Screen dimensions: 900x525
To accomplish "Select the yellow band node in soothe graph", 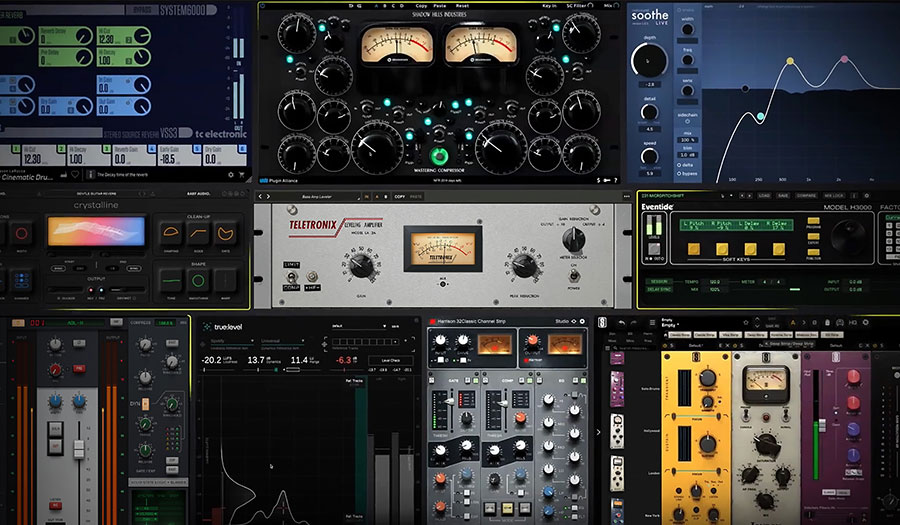I will pyautogui.click(x=790, y=61).
